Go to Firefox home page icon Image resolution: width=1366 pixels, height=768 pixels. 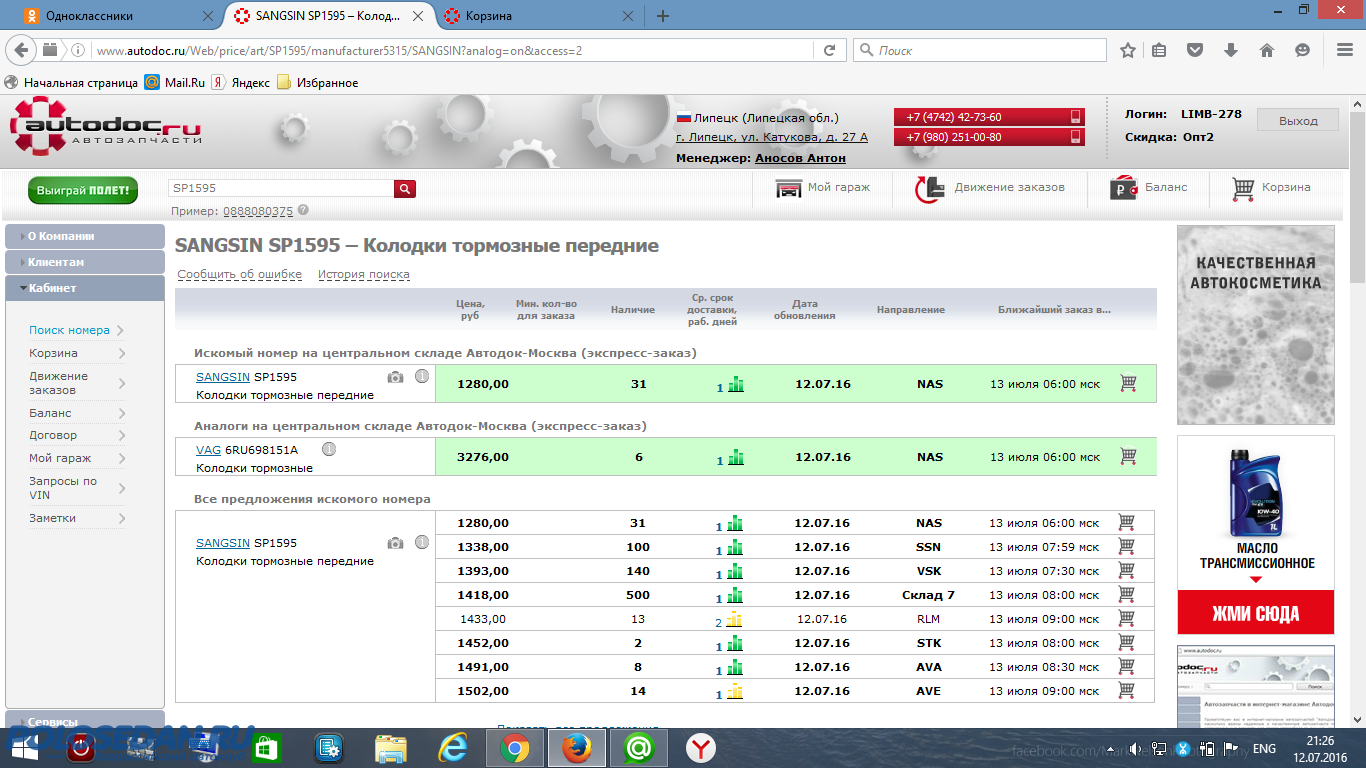click(1266, 50)
